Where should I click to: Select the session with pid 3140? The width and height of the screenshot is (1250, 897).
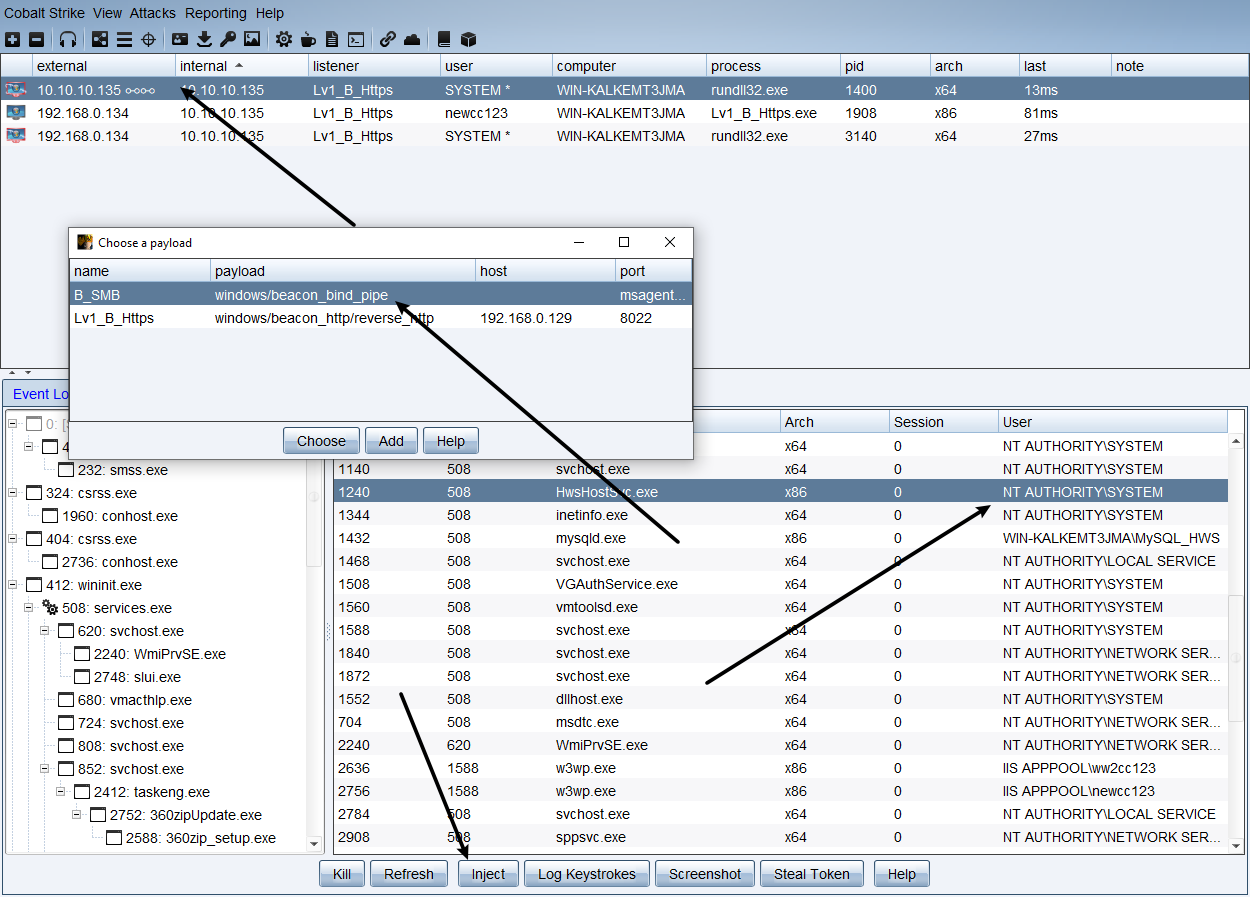(625, 136)
